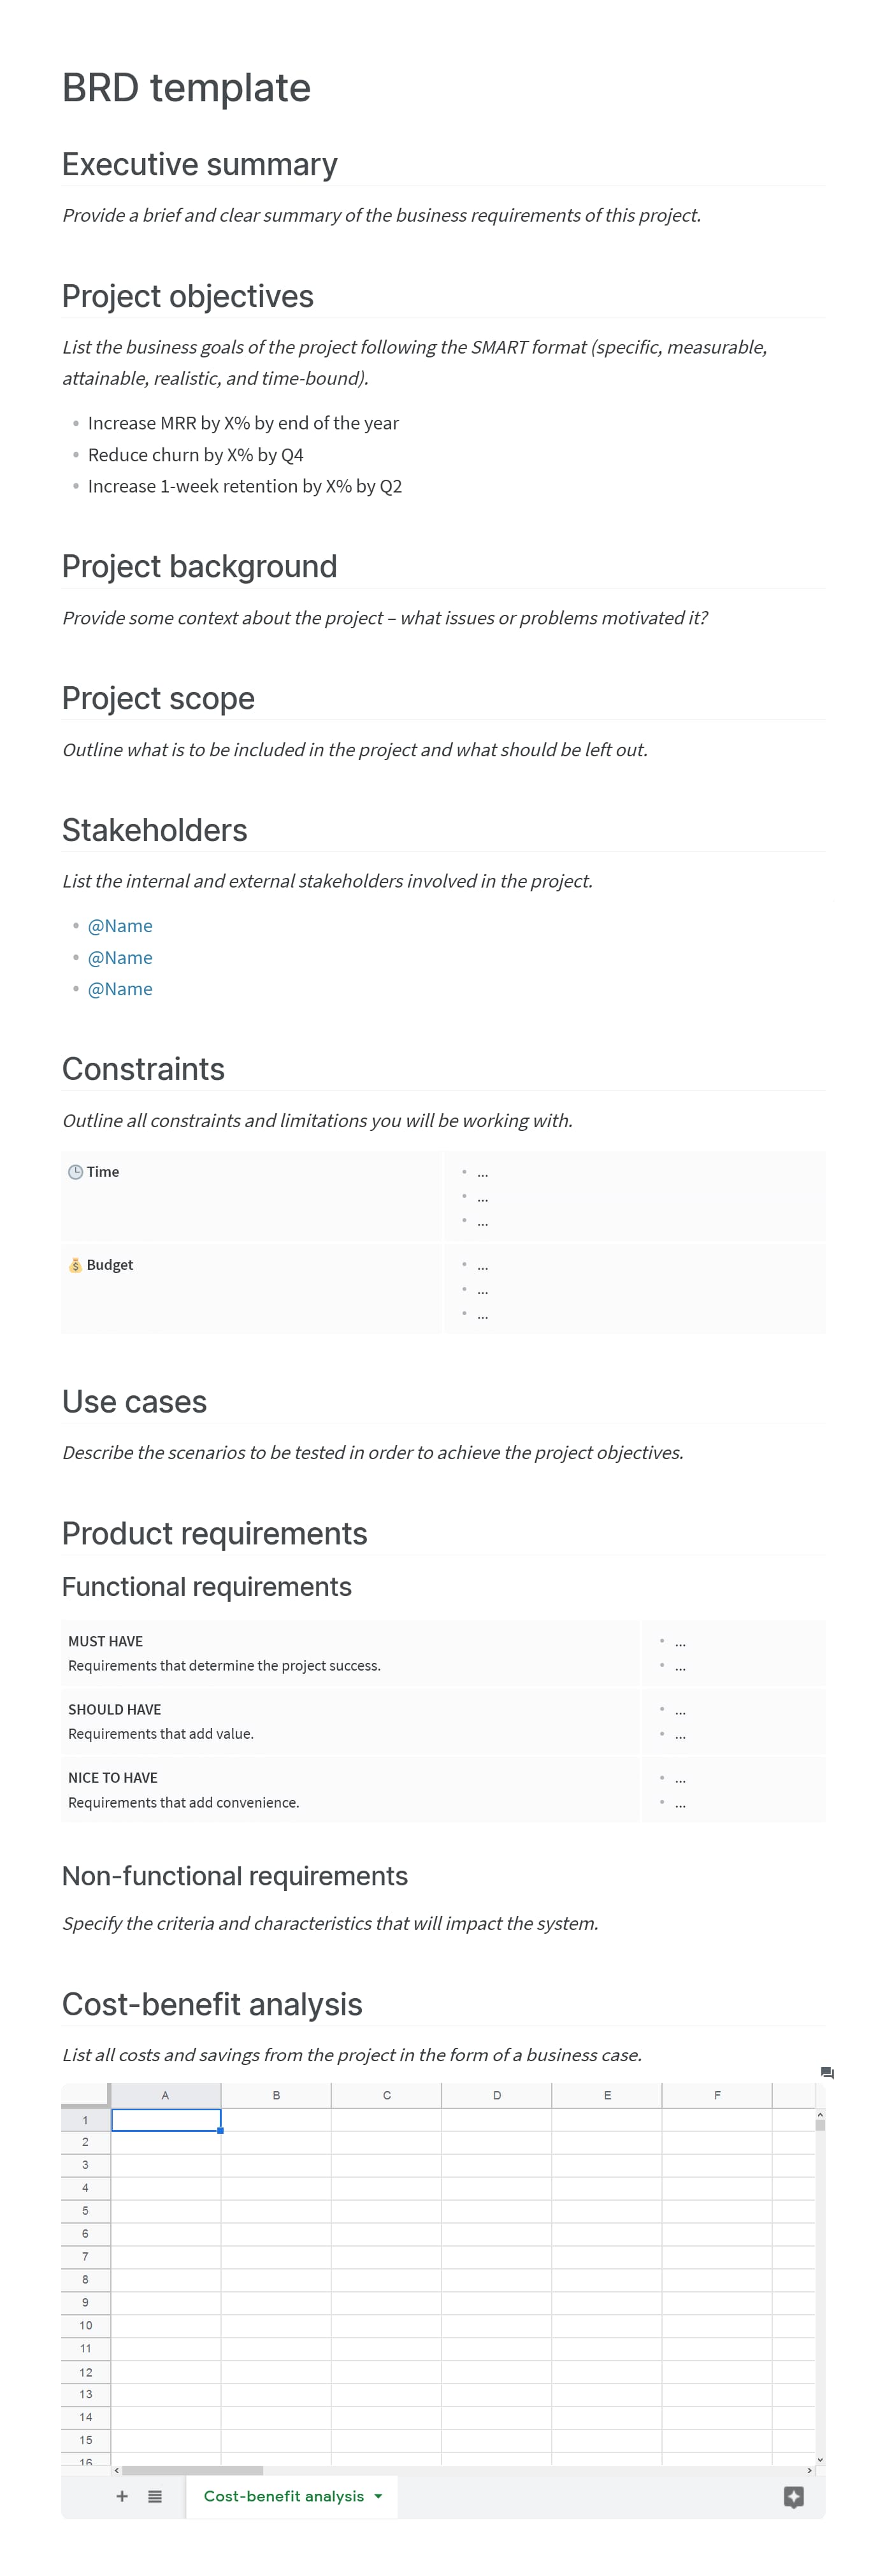Click the clock icon beside Time
Screen dimensions: 892x2576
pos(75,1172)
